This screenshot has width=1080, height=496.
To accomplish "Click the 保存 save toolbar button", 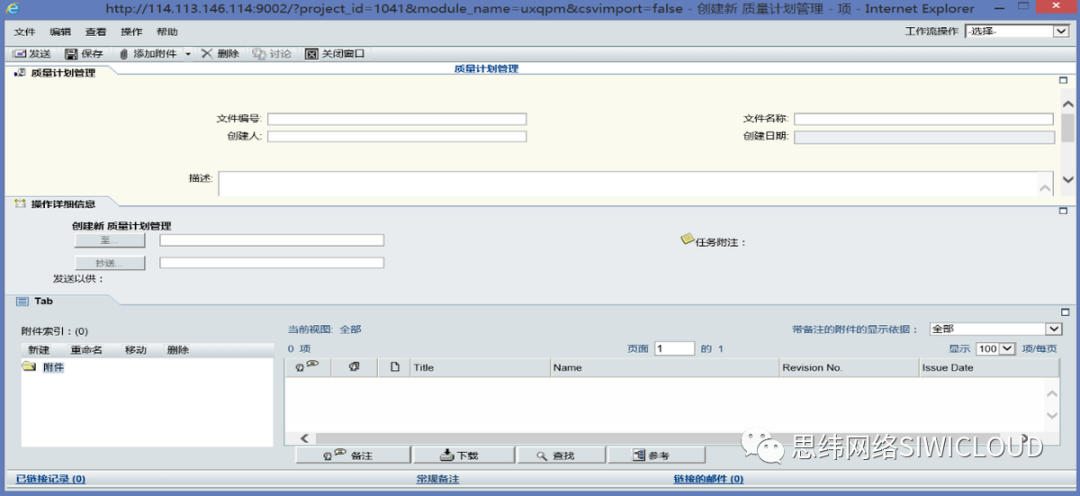I will pyautogui.click(x=84, y=54).
